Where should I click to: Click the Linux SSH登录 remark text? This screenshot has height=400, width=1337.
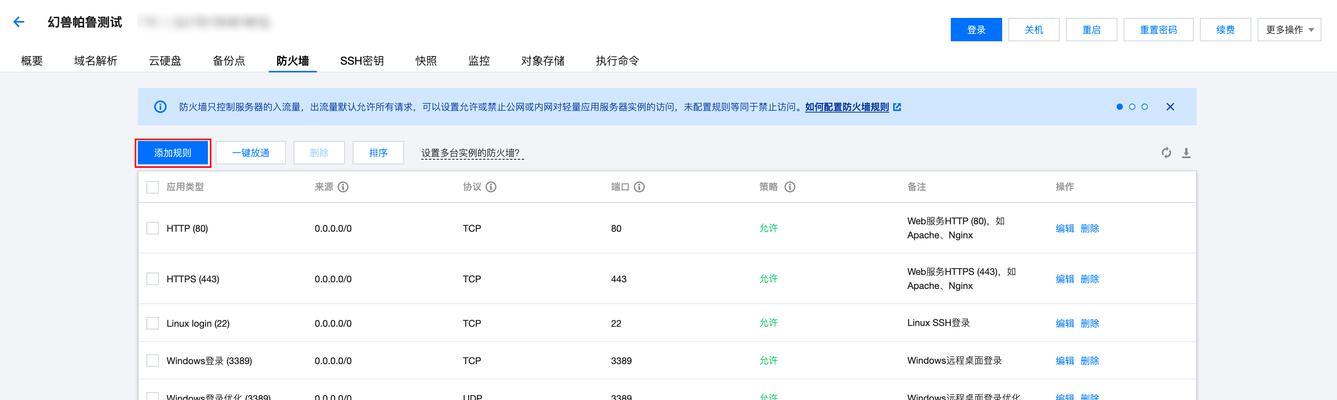[939, 323]
